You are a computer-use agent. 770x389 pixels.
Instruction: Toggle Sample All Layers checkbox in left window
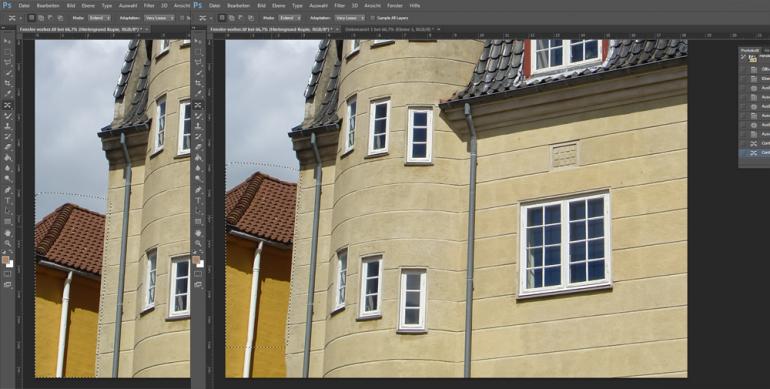[182, 18]
